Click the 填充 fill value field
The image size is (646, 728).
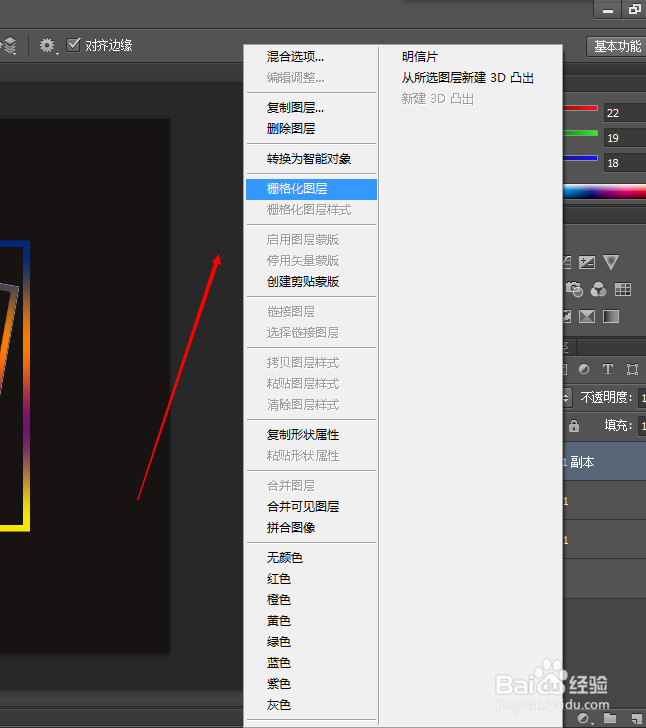coord(642,426)
